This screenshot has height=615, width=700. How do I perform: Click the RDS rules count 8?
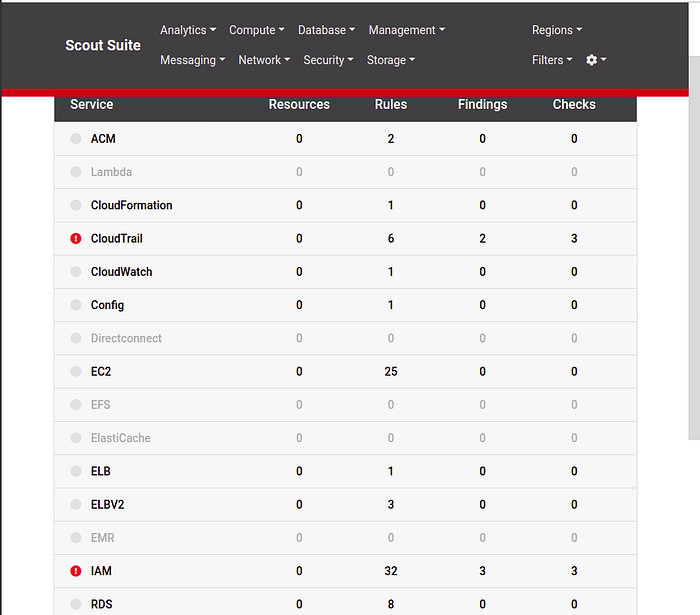tap(391, 604)
